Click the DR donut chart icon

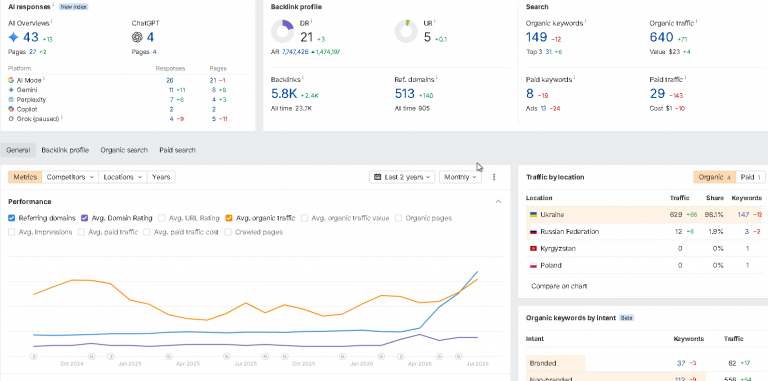tap(283, 31)
